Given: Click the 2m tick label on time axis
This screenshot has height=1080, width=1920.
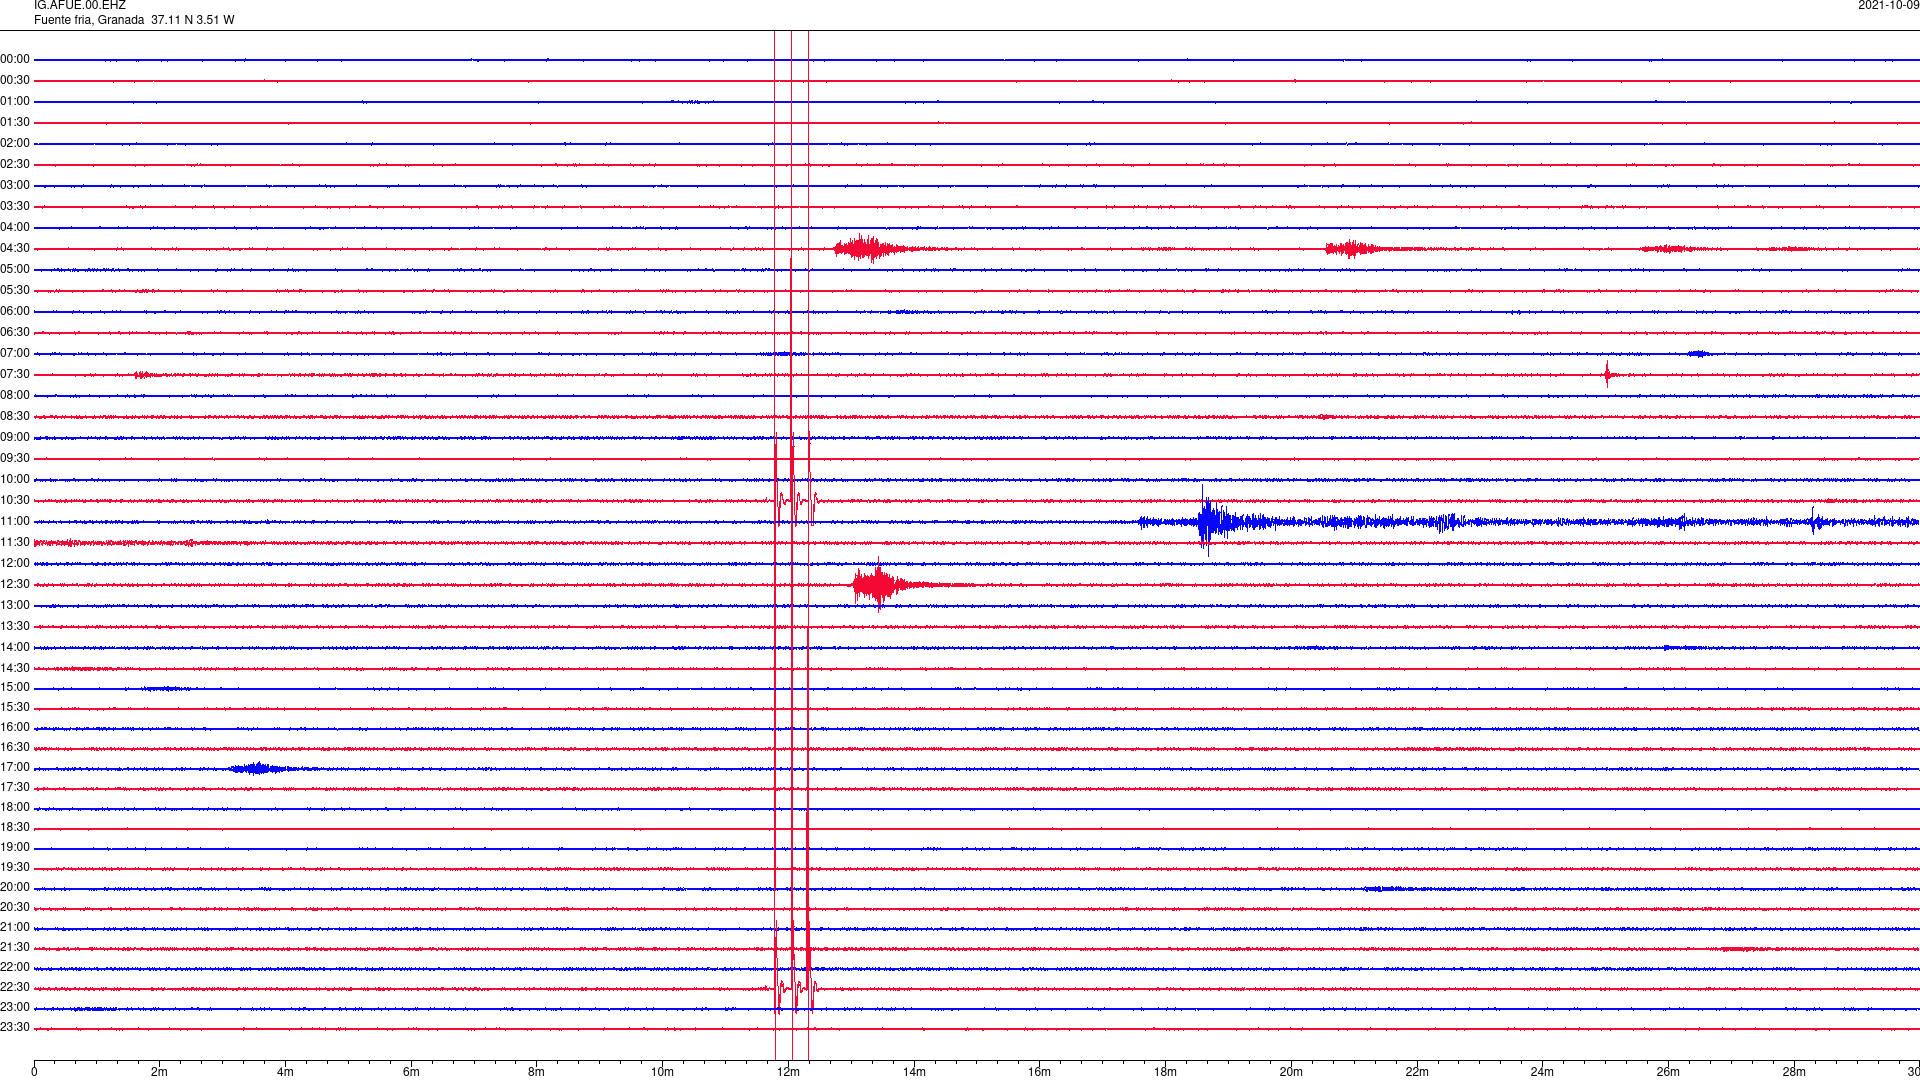Looking at the screenshot, I should coord(159,1072).
